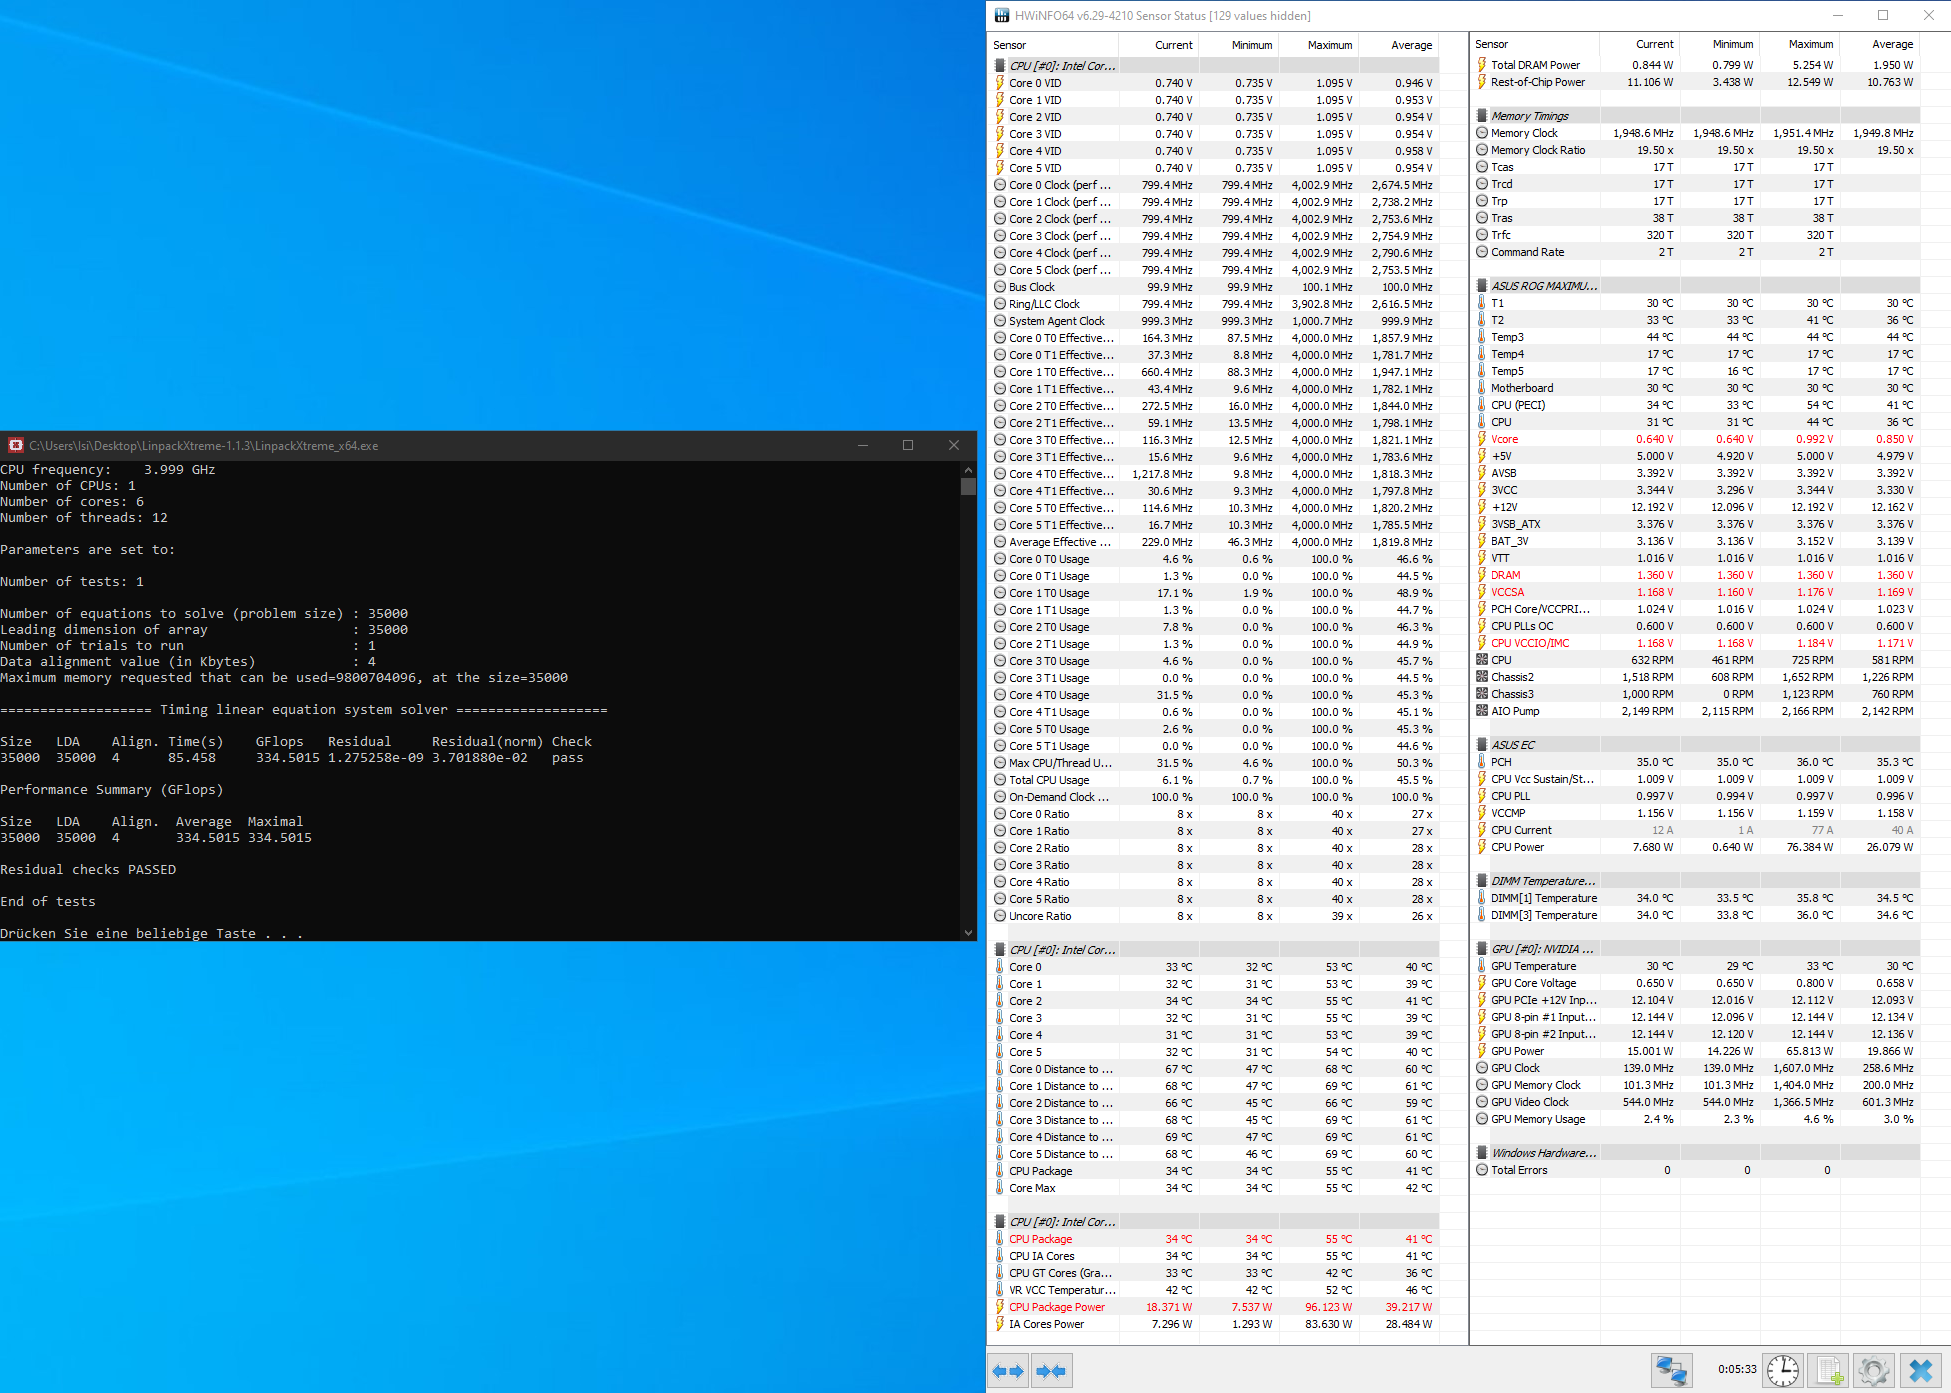Viewport: 1951px width, 1393px height.
Task: Select the System Agent Clock row
Action: [x=1214, y=321]
